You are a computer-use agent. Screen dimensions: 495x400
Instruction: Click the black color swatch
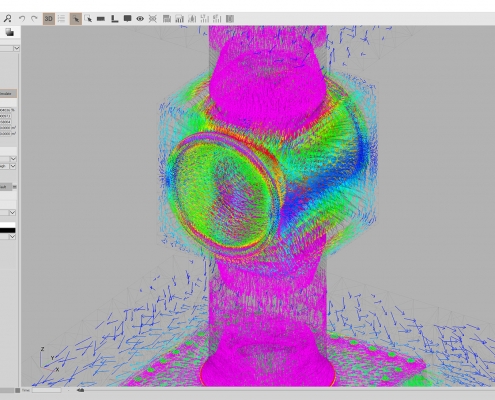(x=8, y=230)
